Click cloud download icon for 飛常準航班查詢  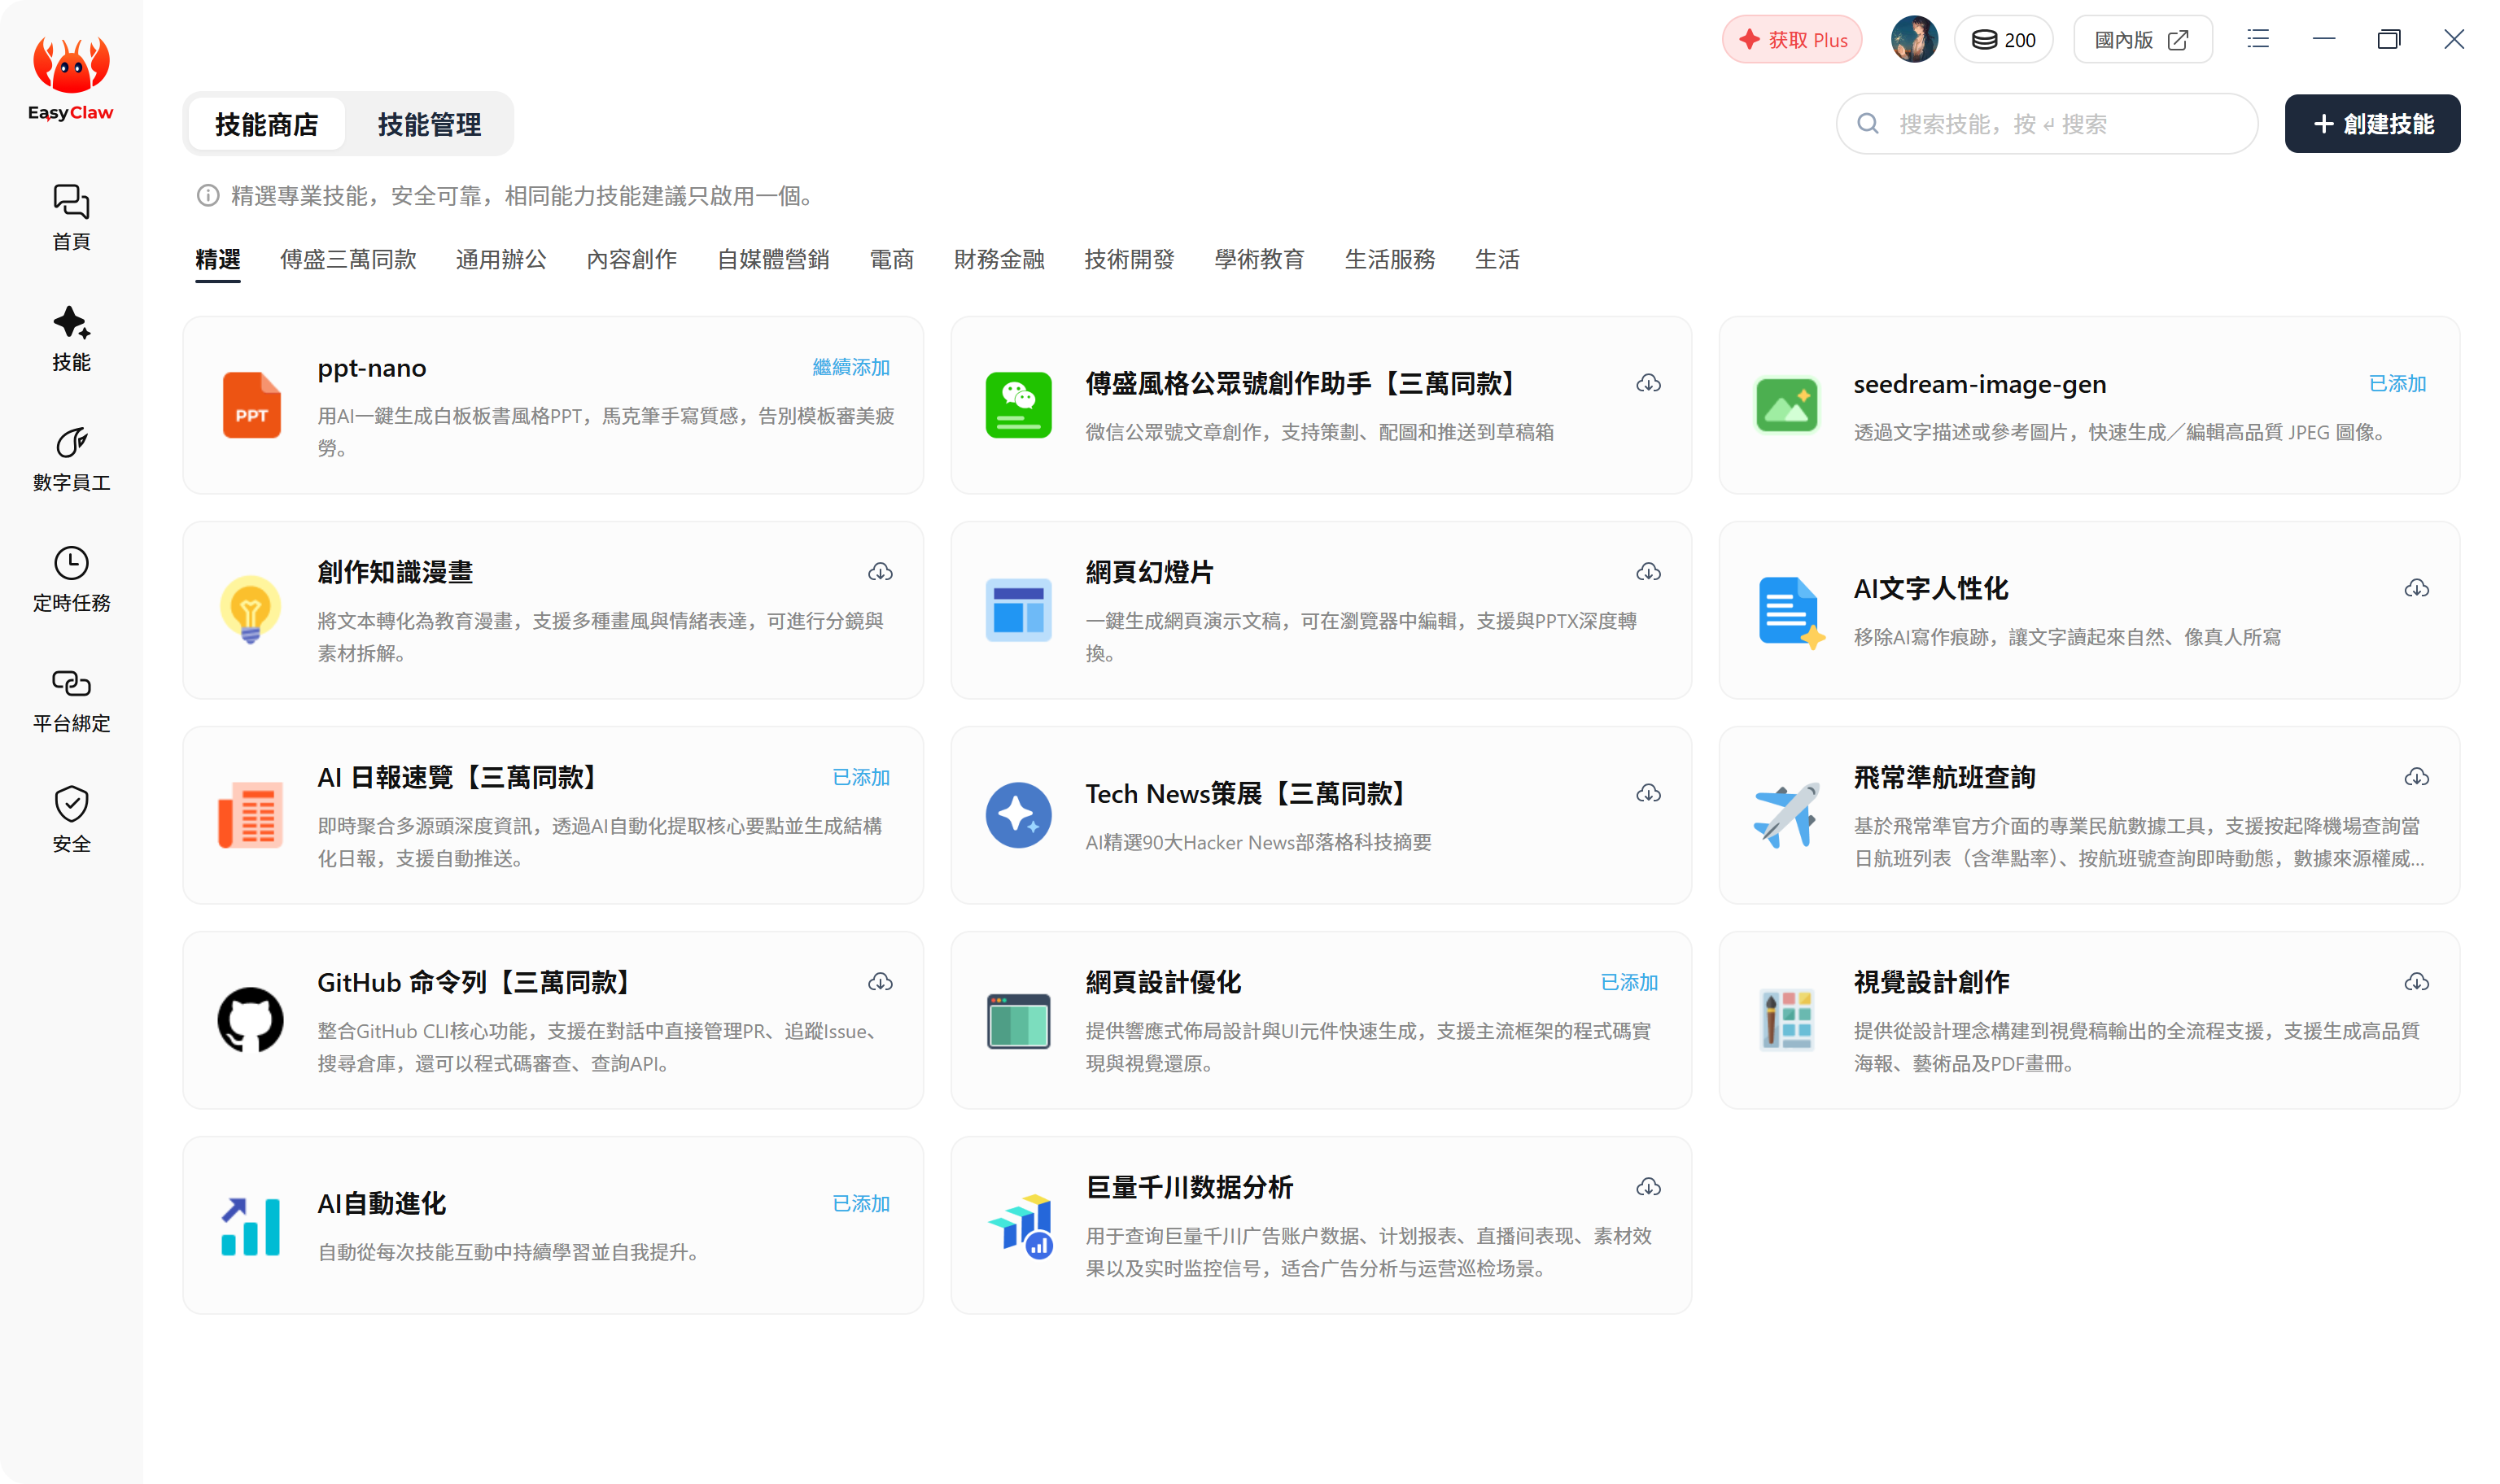[2416, 777]
